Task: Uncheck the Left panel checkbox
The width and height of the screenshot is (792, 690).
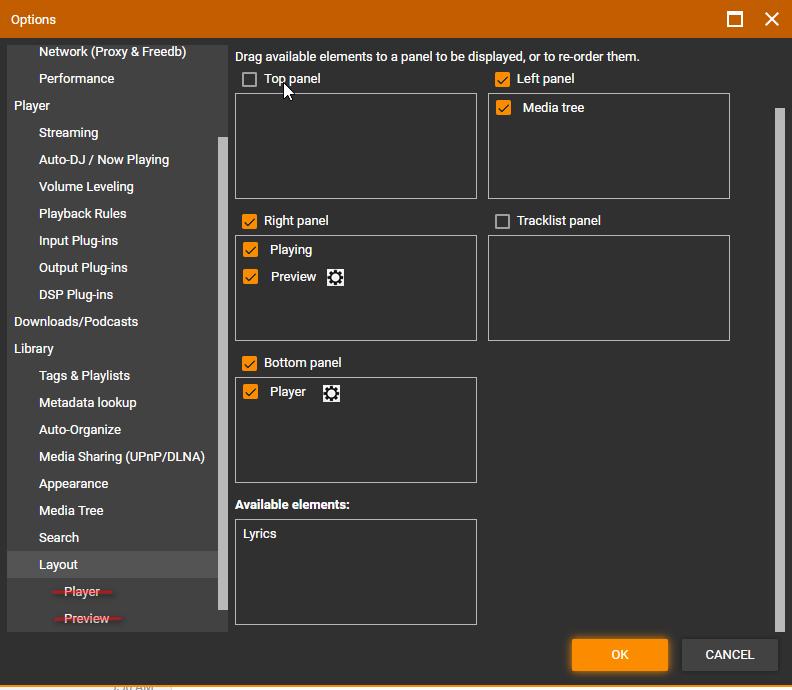Action: click(x=502, y=79)
